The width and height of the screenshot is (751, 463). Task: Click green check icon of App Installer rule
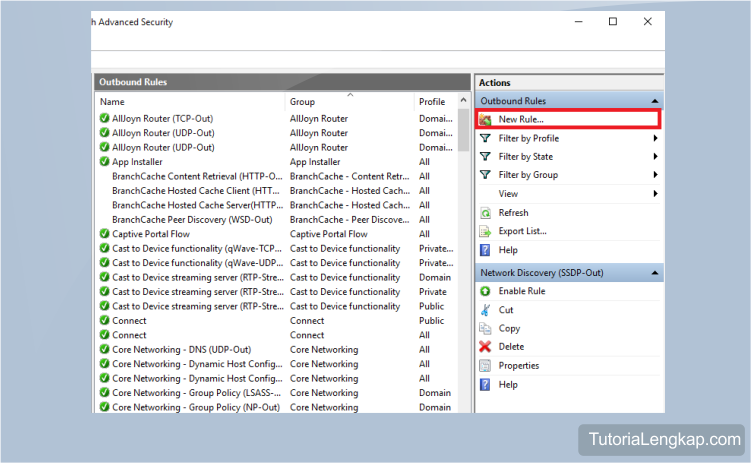(x=104, y=161)
